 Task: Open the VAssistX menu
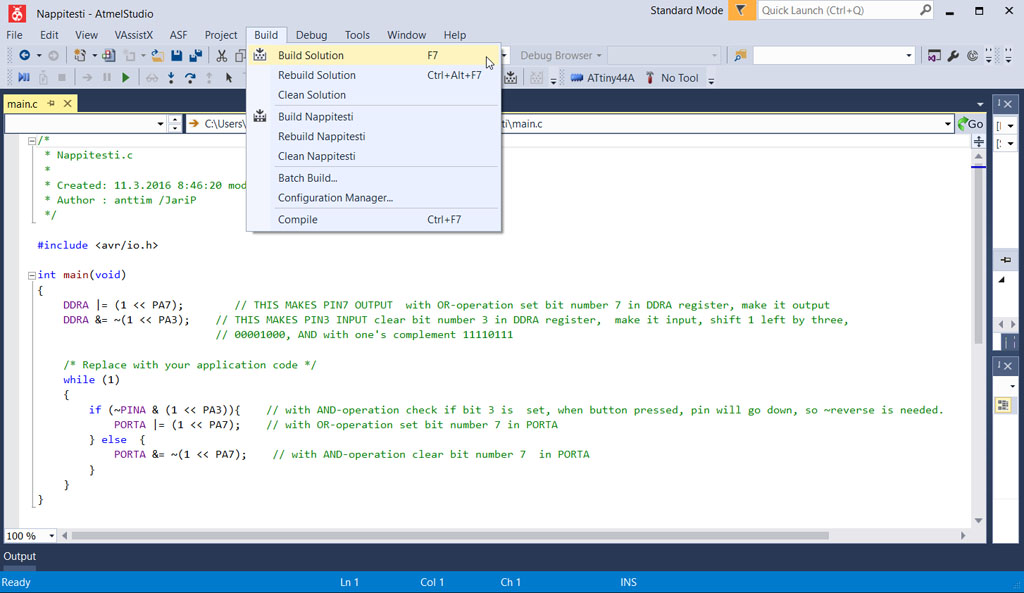click(x=133, y=35)
